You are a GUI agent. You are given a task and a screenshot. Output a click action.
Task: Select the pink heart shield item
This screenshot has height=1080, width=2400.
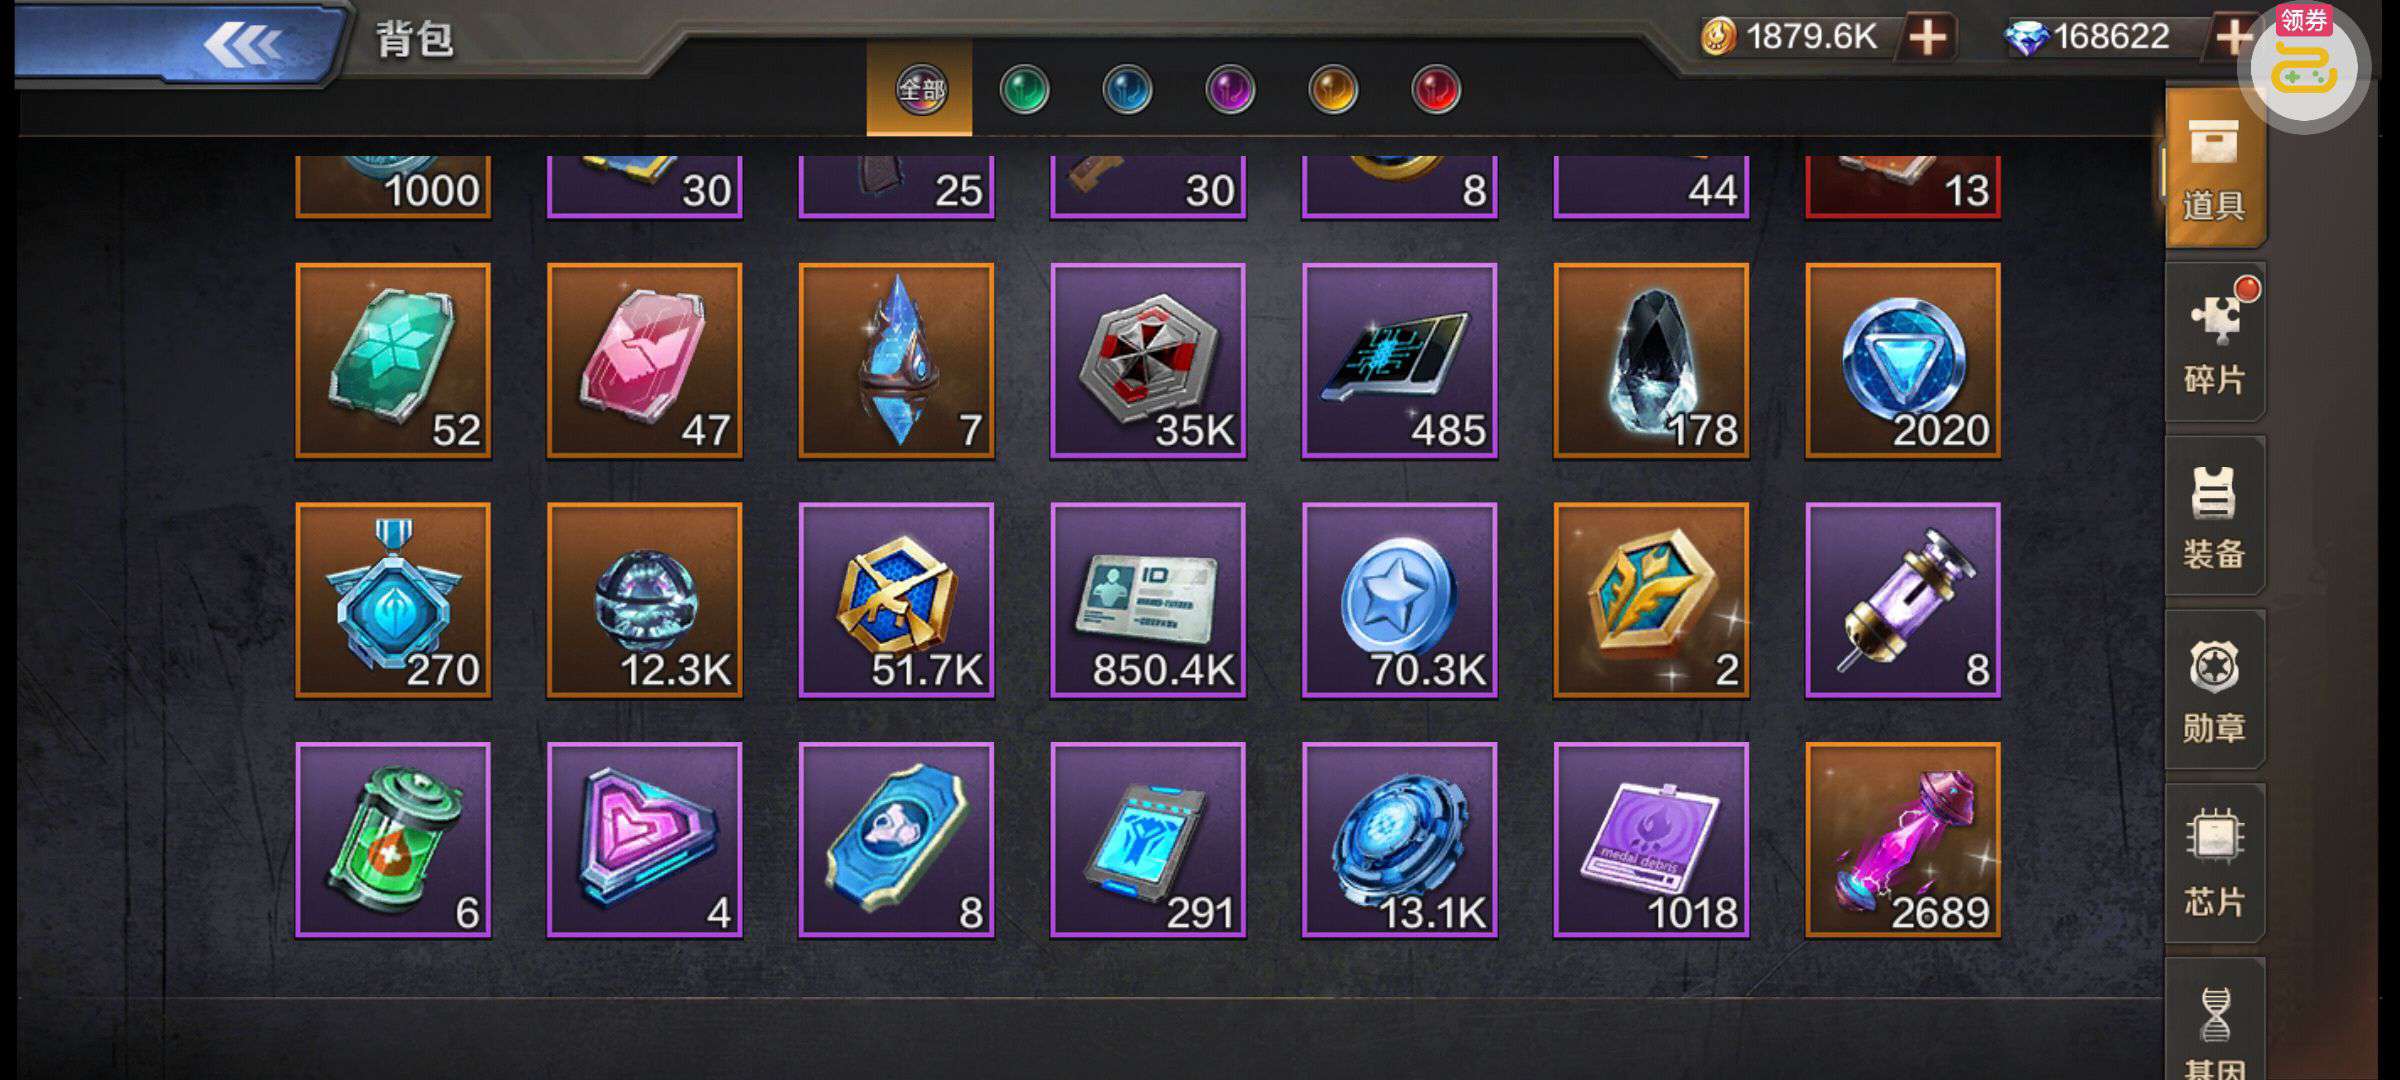point(645,840)
